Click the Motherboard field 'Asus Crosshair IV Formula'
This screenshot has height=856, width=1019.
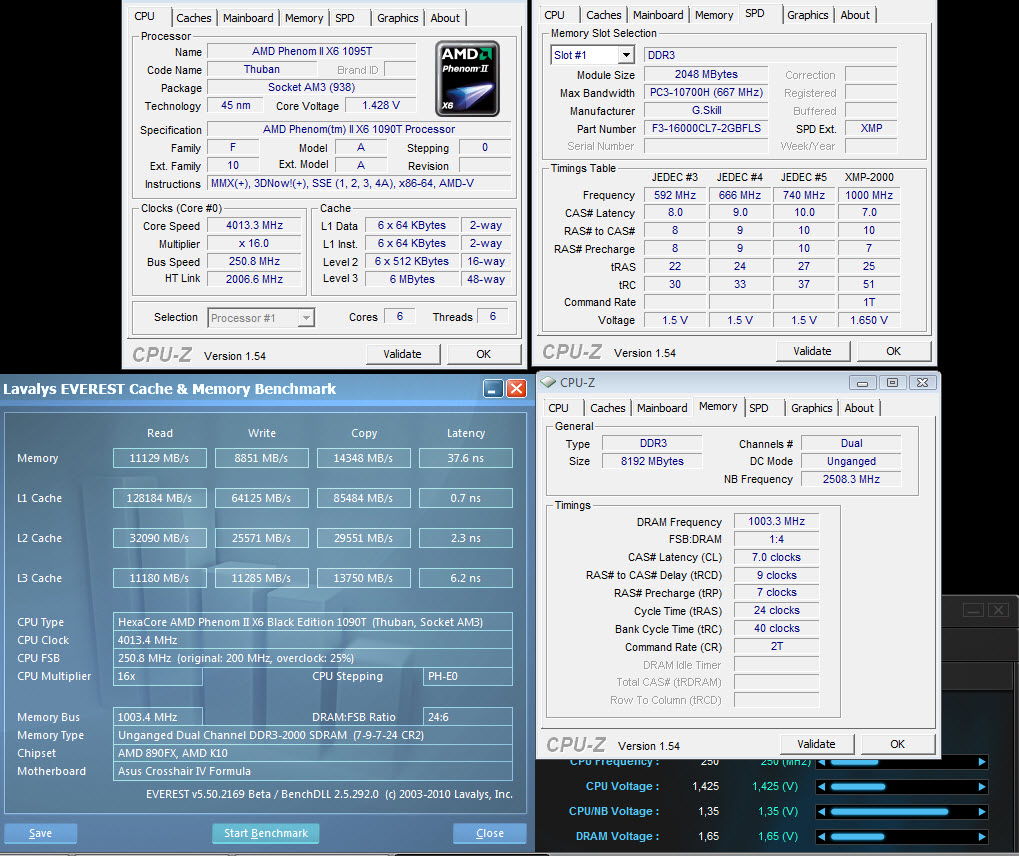pos(313,772)
